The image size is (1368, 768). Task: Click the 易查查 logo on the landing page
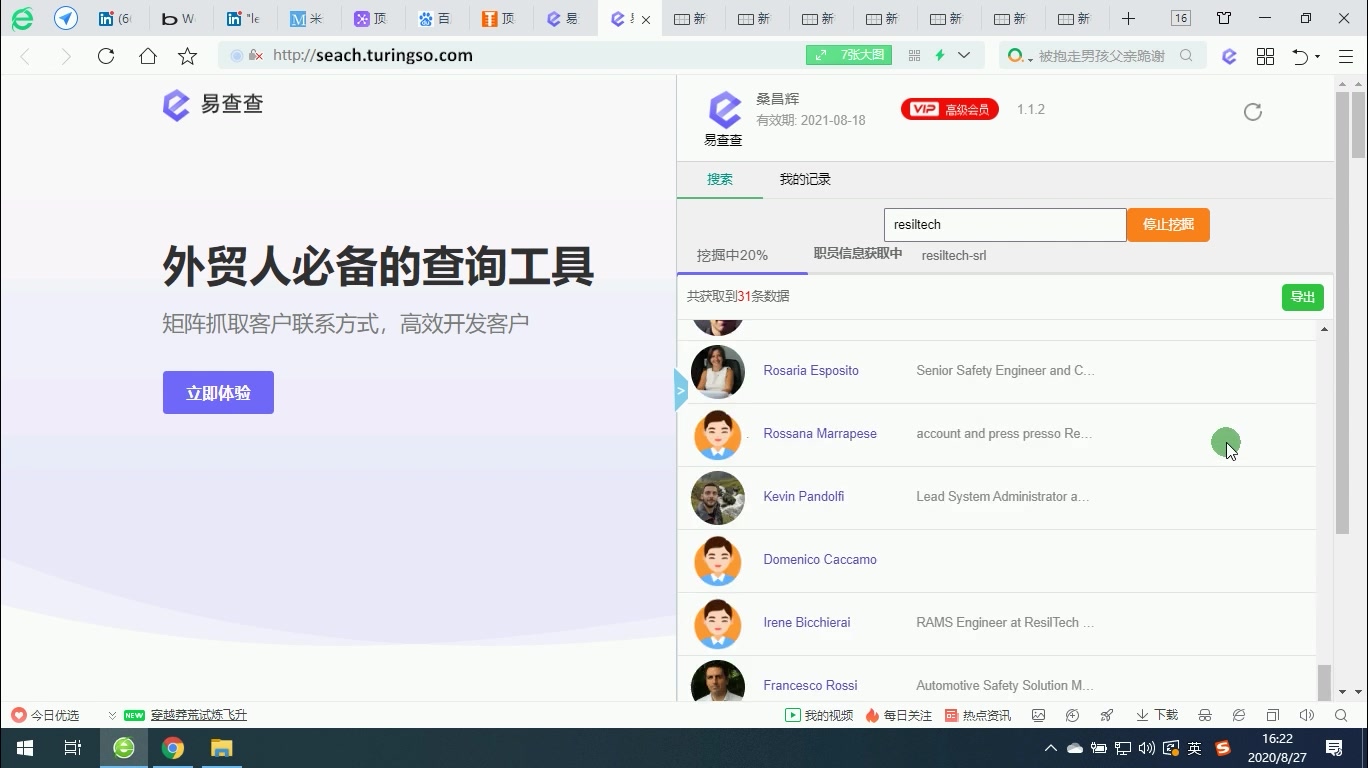213,104
